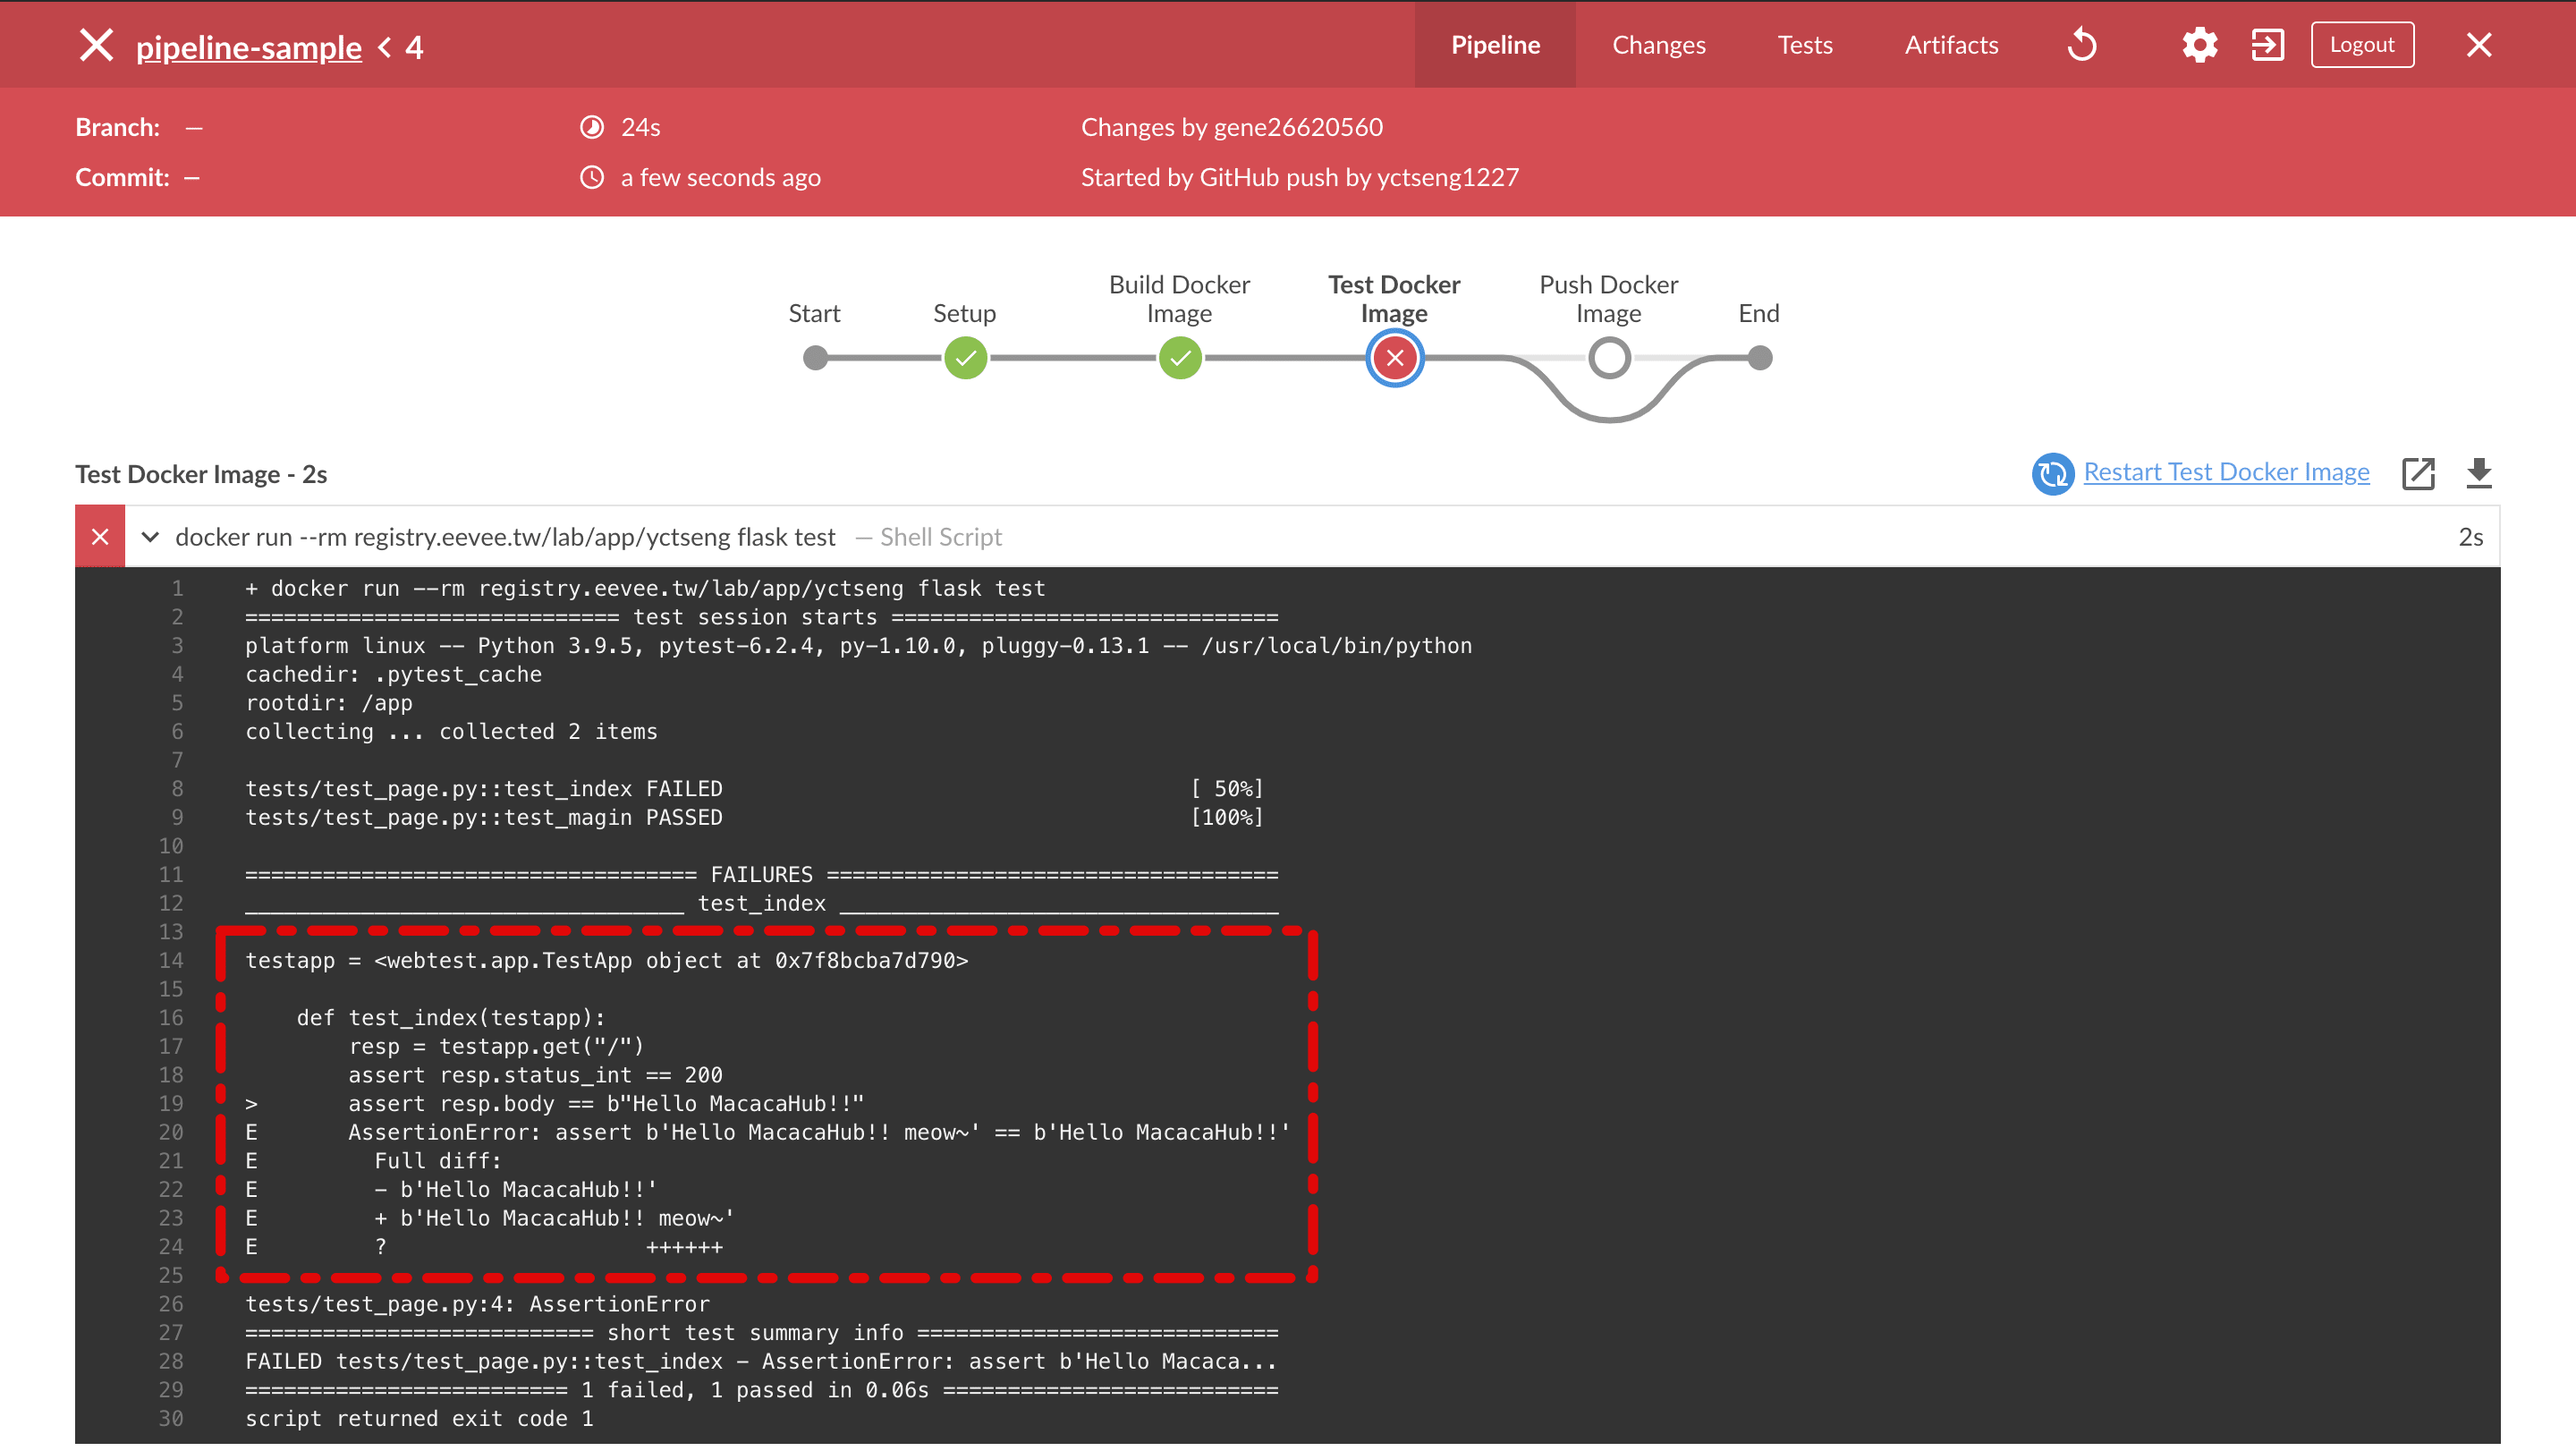Image resolution: width=2576 pixels, height=1451 pixels.
Task: Open the Tests tab
Action: 1804,44
